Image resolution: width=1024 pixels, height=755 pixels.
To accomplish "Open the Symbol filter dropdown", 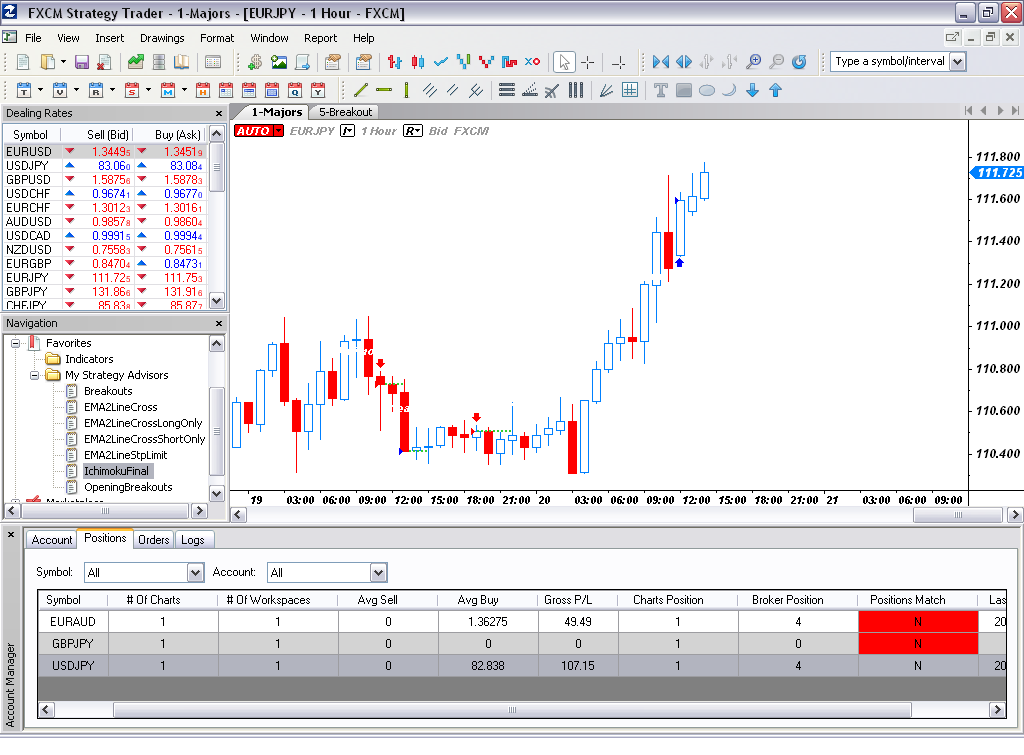I will click(196, 573).
